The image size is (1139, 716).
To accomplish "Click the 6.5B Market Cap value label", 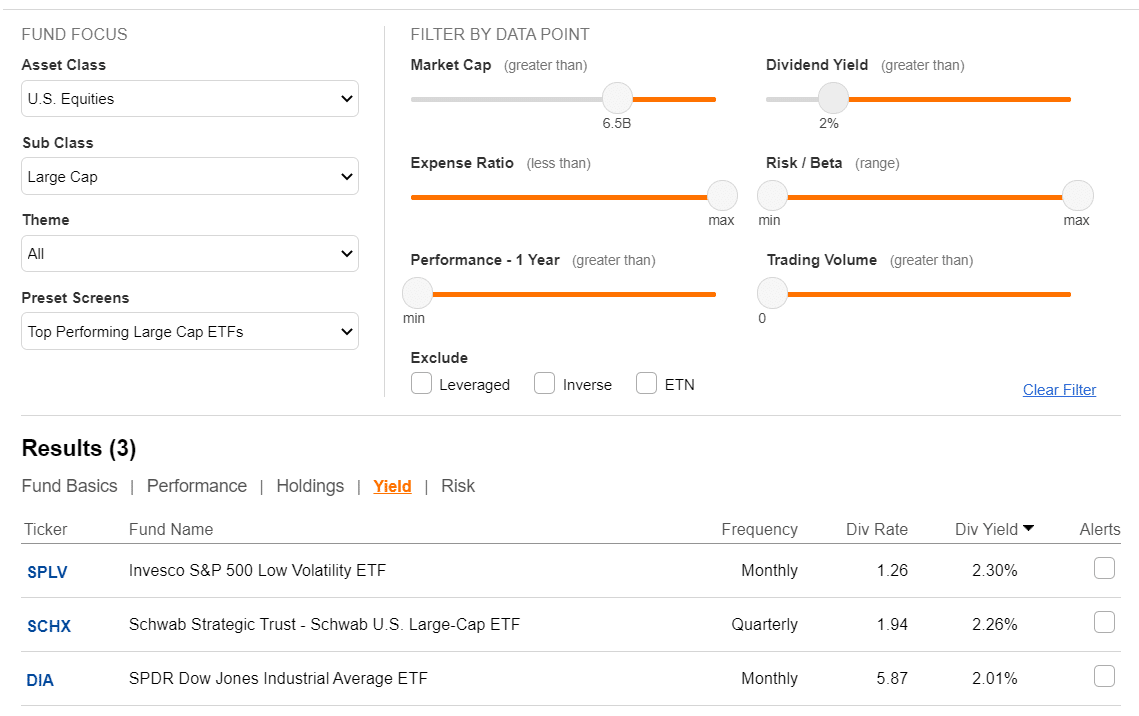I will pos(617,123).
